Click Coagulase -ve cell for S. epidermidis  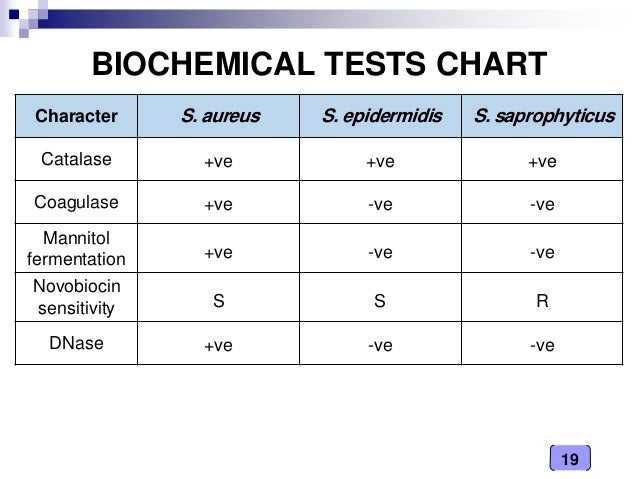click(380, 204)
